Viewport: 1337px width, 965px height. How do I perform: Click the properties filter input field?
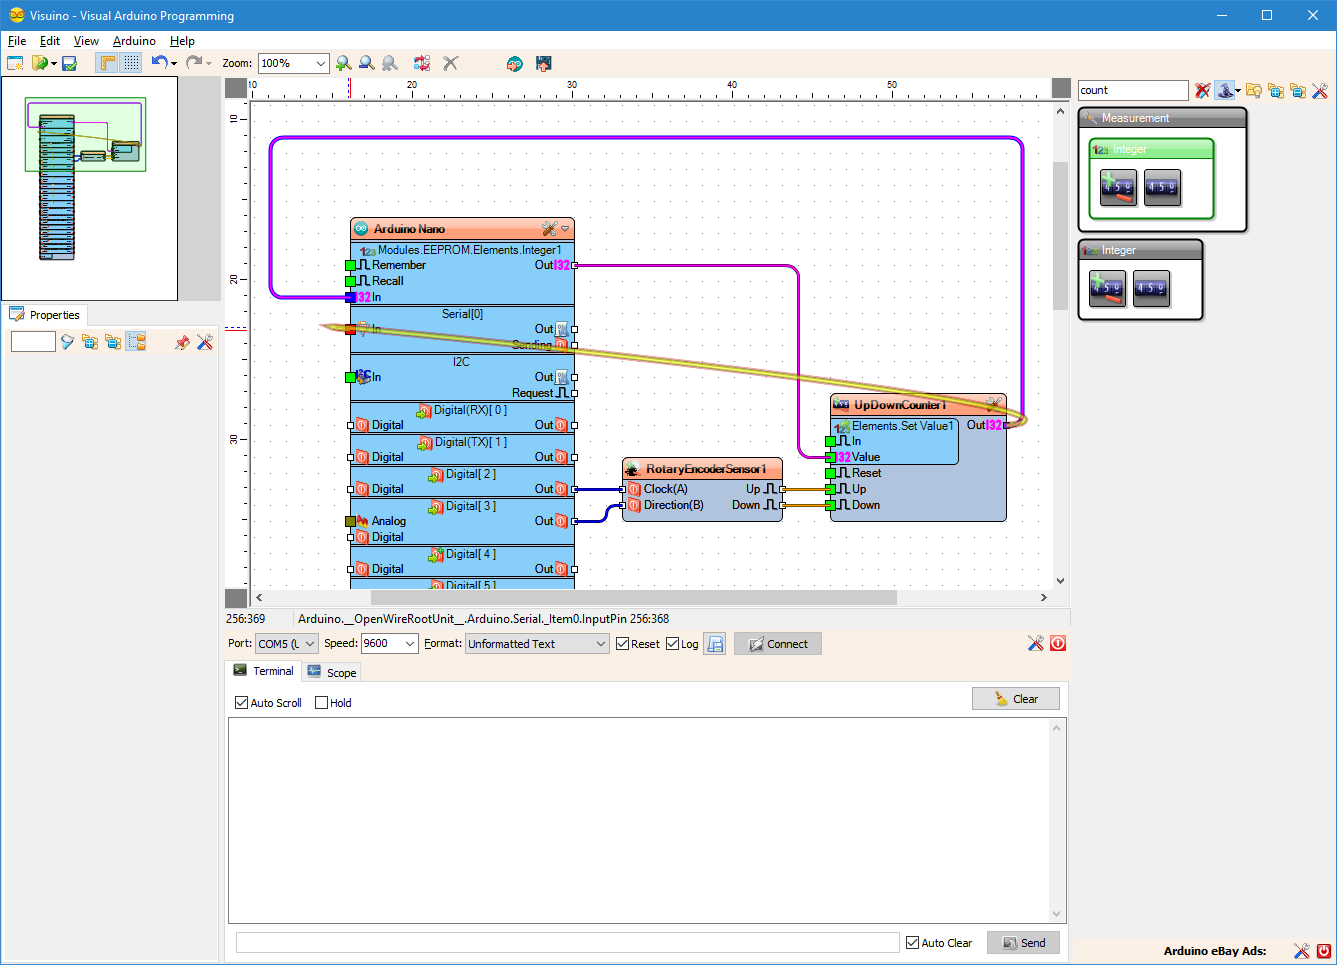tap(33, 342)
